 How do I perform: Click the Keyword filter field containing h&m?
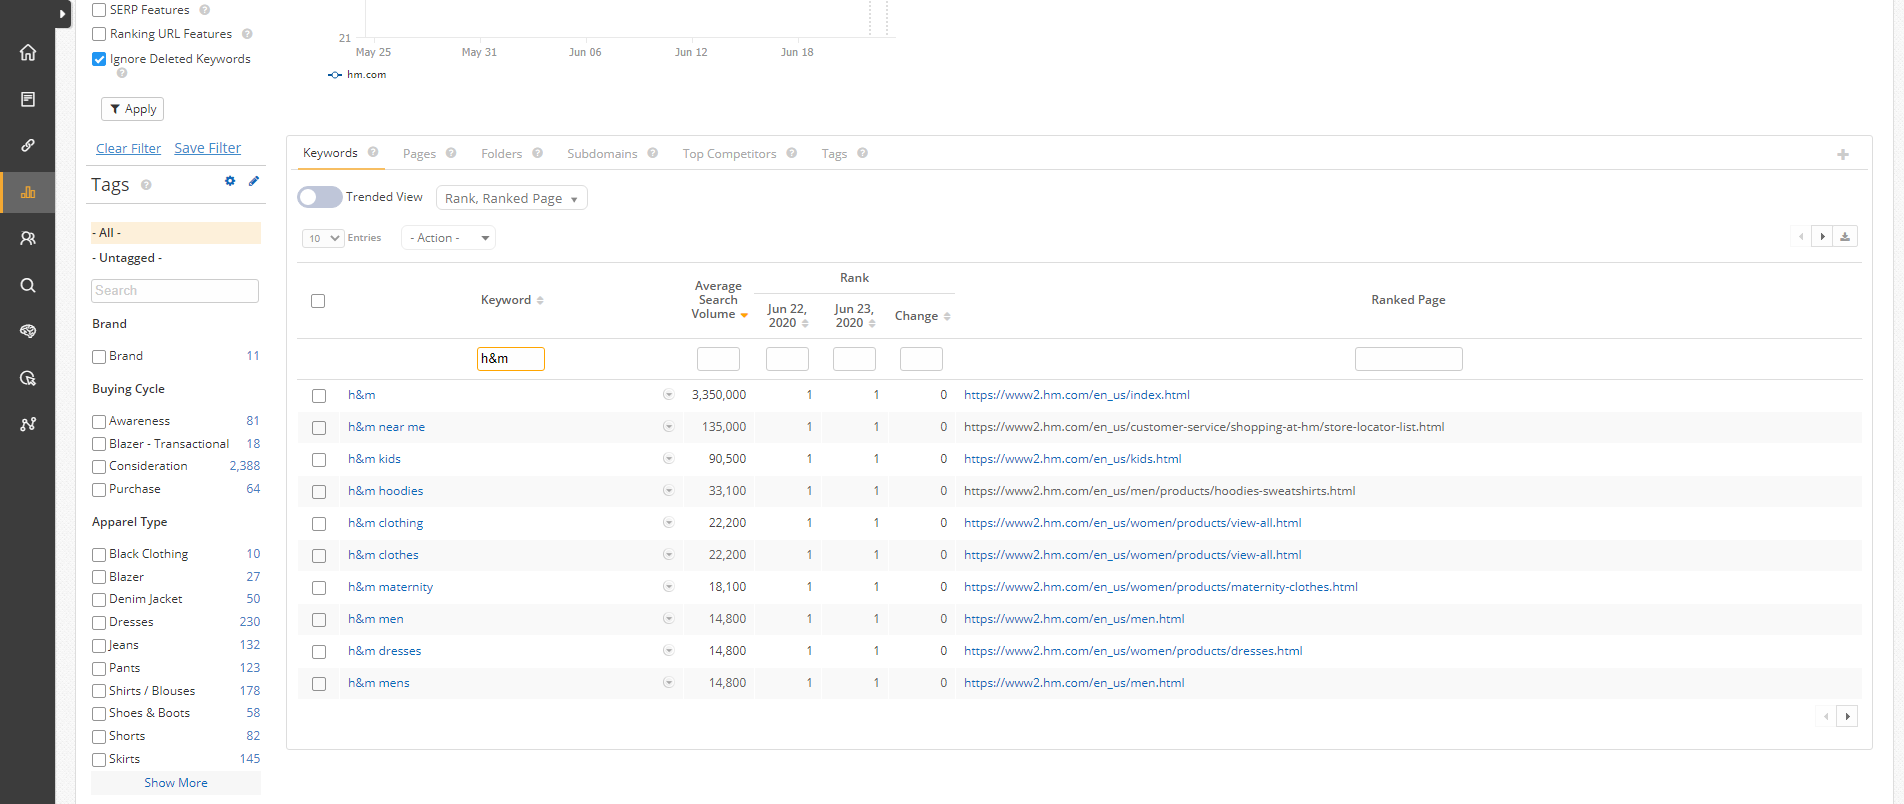click(511, 359)
